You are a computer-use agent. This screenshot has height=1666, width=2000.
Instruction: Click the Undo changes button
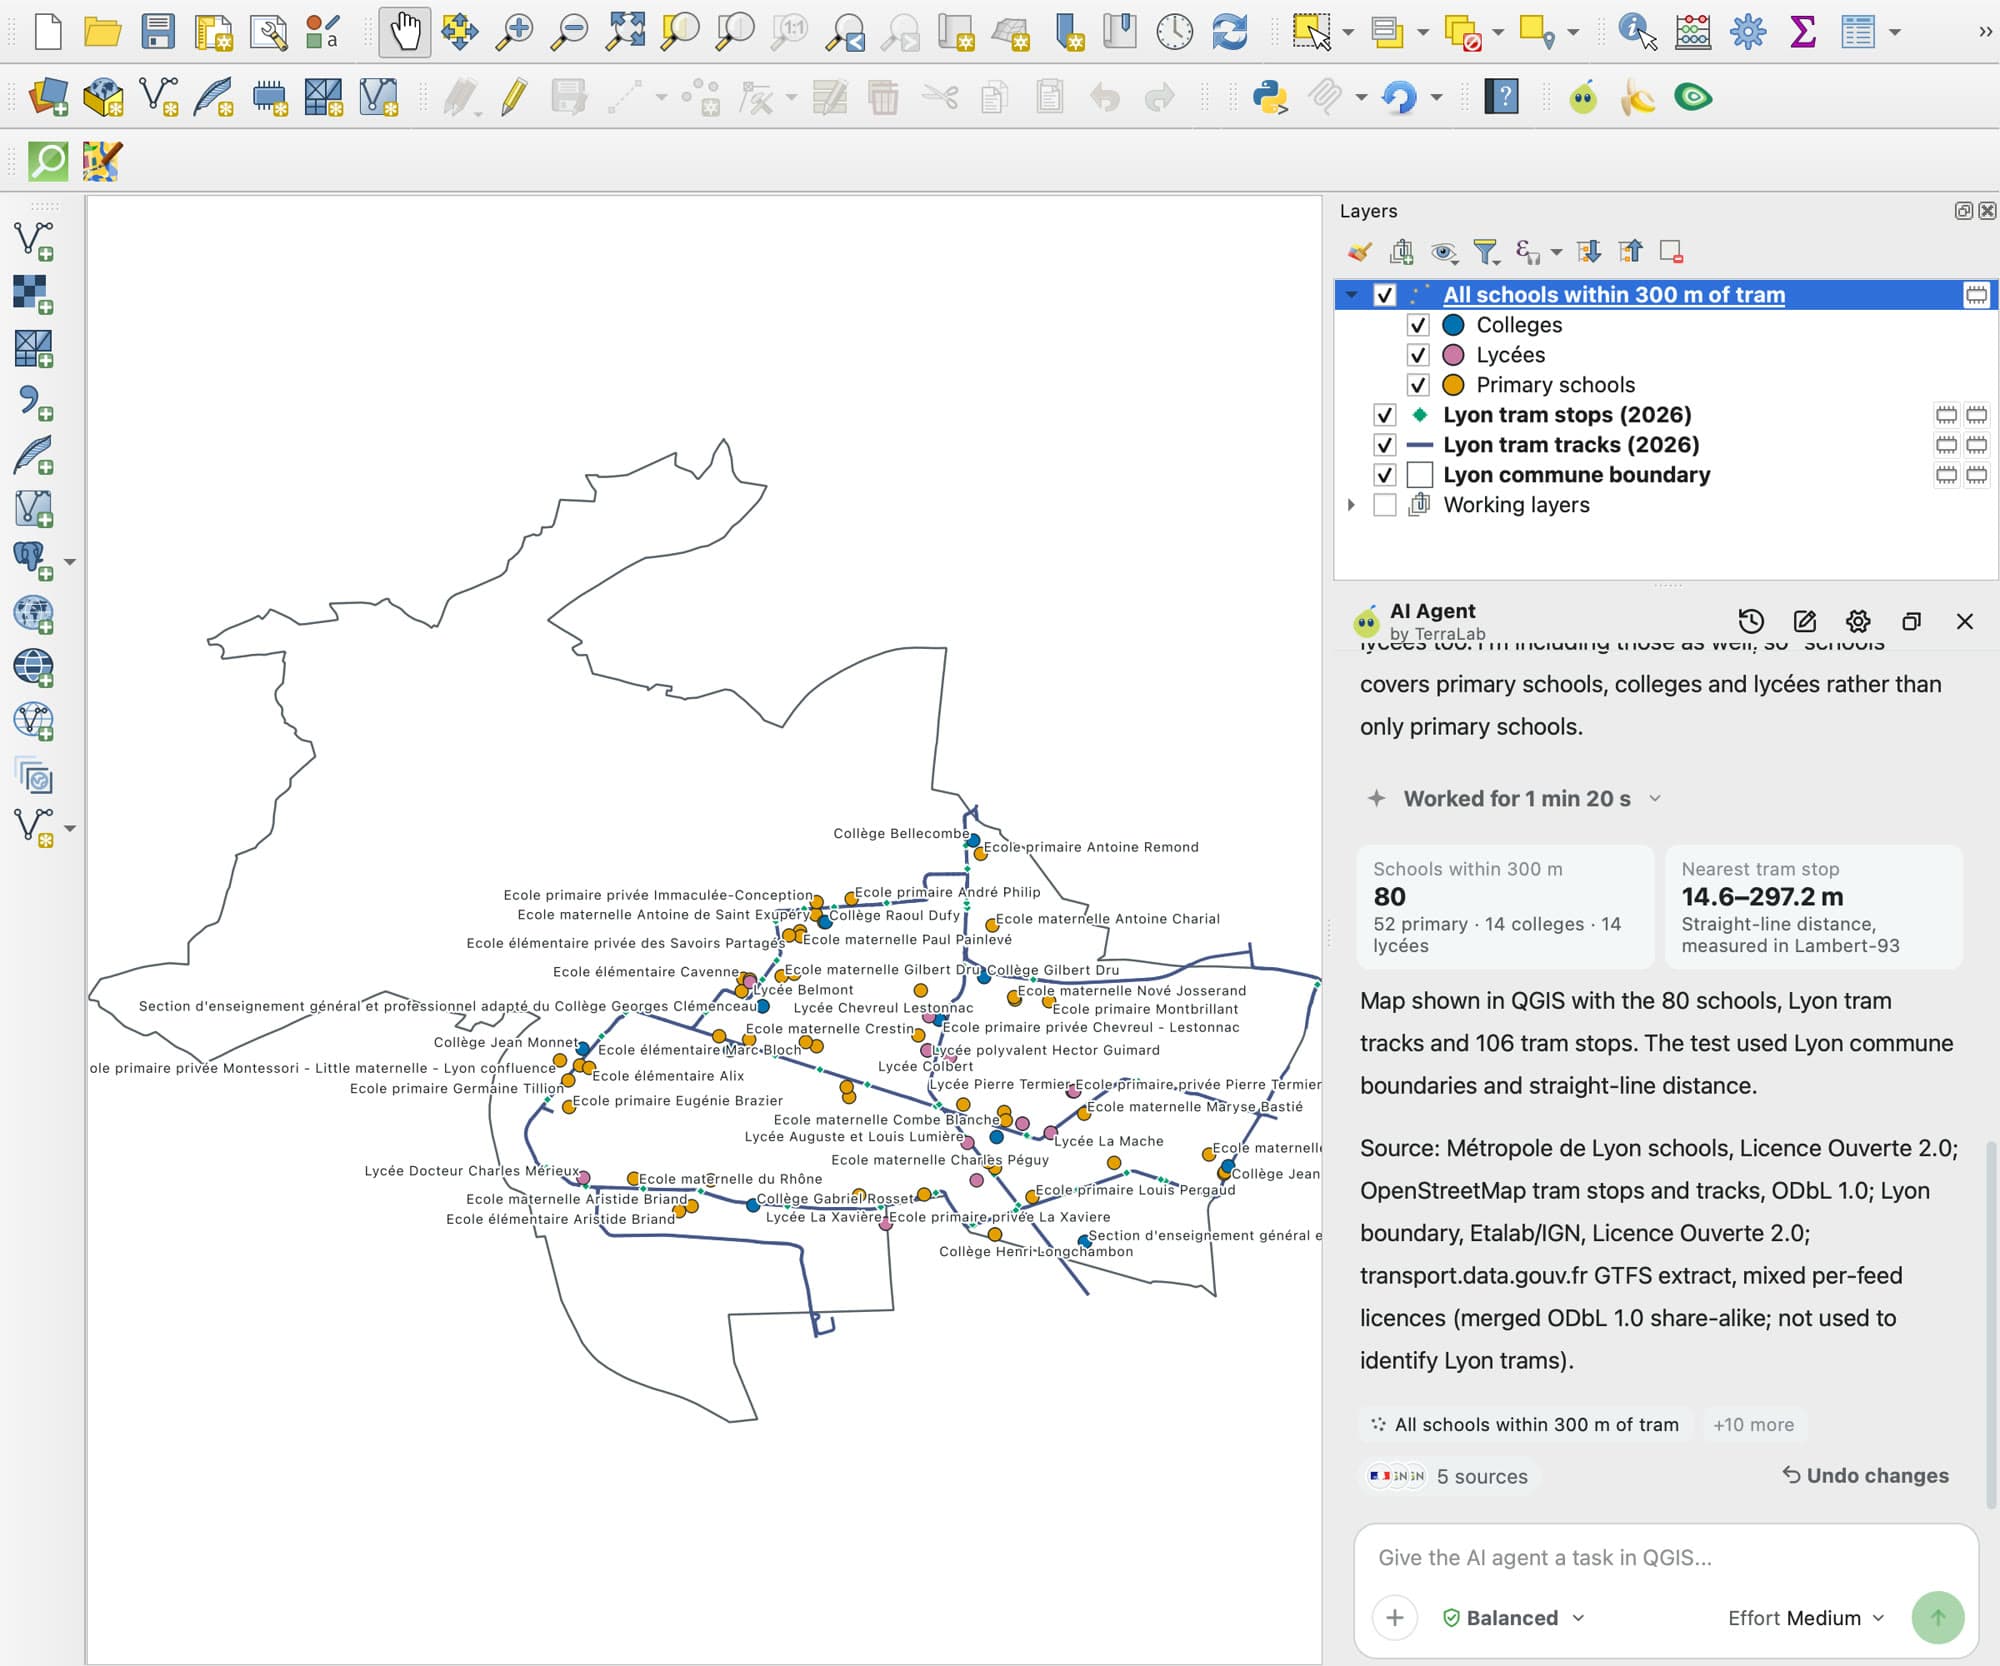coord(1866,1475)
